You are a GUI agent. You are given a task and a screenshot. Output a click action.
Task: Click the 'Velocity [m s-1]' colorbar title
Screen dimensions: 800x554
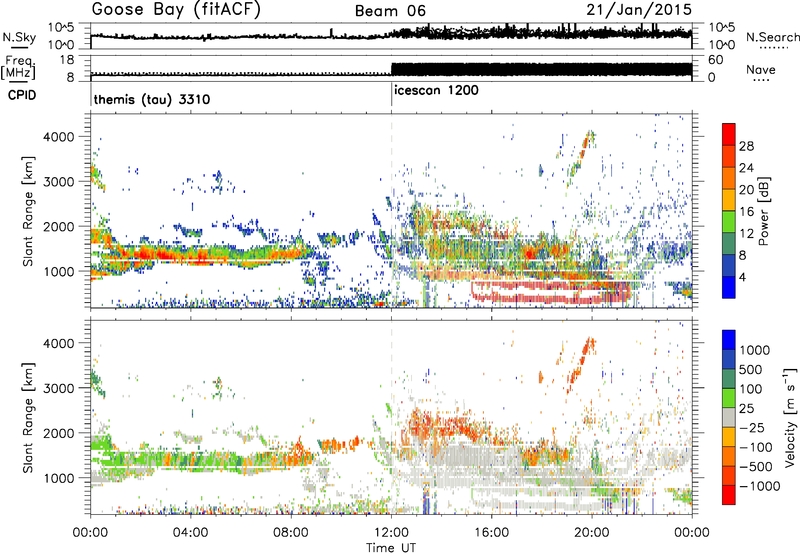pyautogui.click(x=790, y=417)
